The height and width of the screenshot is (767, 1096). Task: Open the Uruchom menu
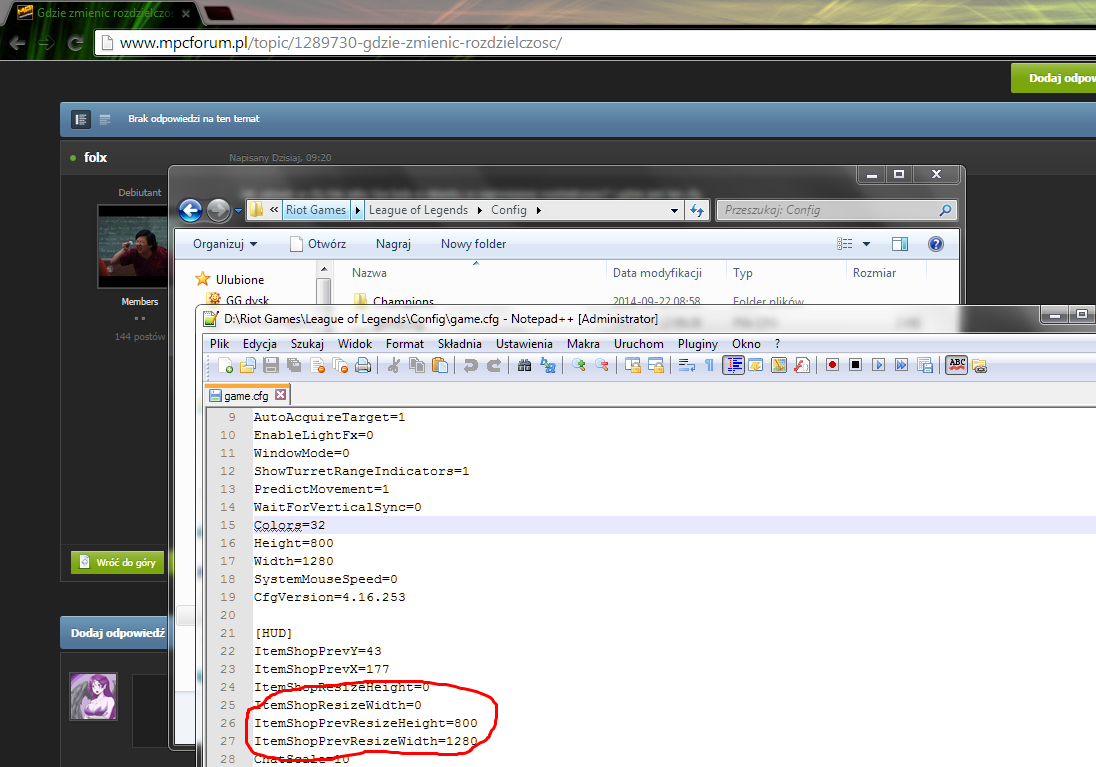tap(639, 343)
